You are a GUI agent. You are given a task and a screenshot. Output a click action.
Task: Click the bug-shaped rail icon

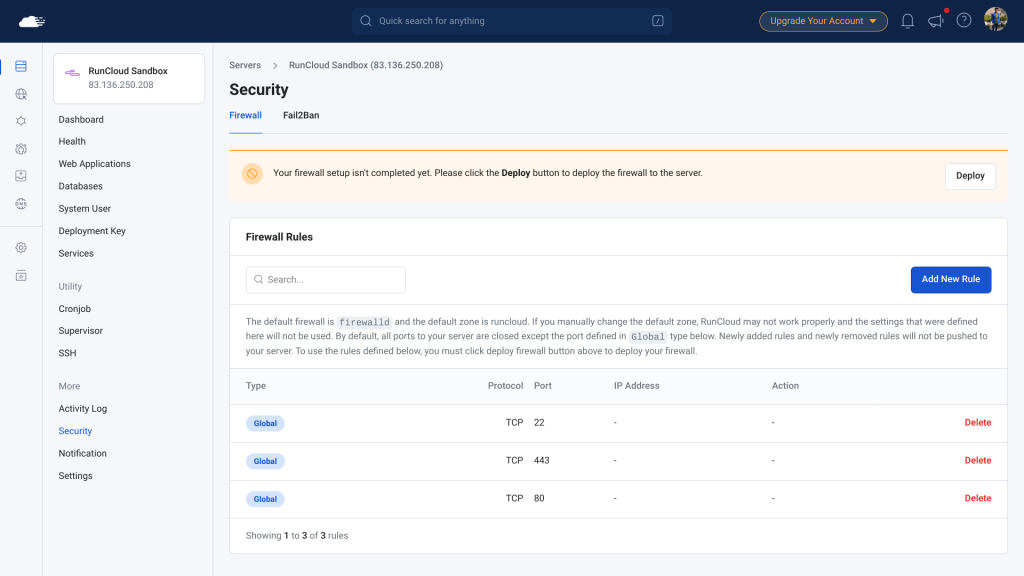(x=21, y=121)
